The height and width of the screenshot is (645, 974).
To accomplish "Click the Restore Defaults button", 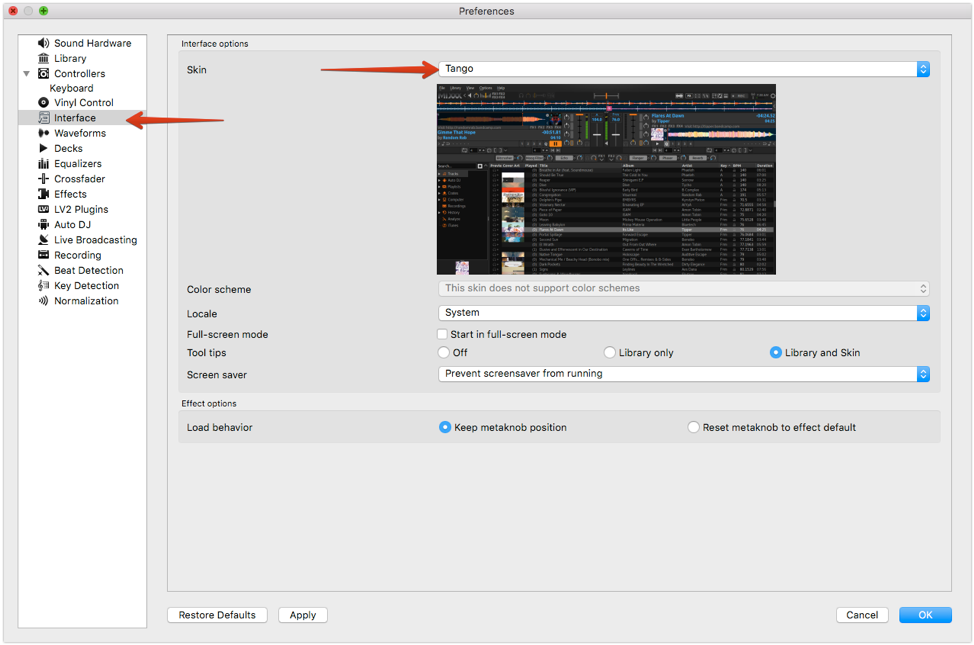I will (x=217, y=615).
